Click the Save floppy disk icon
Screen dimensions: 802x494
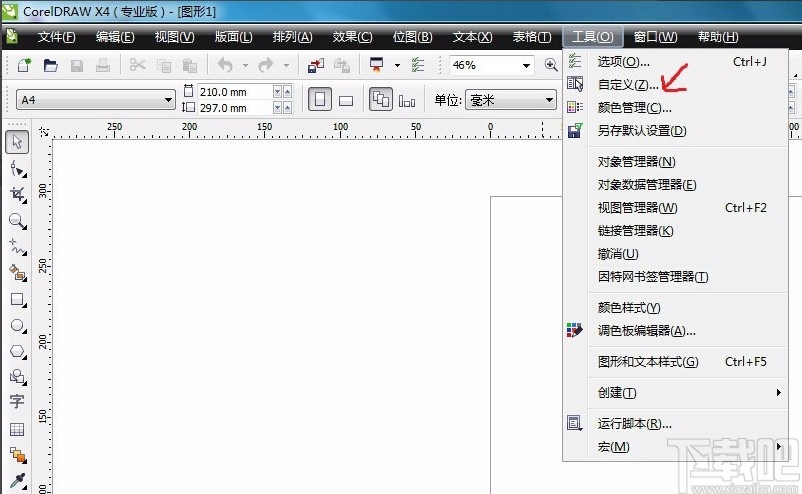77,65
